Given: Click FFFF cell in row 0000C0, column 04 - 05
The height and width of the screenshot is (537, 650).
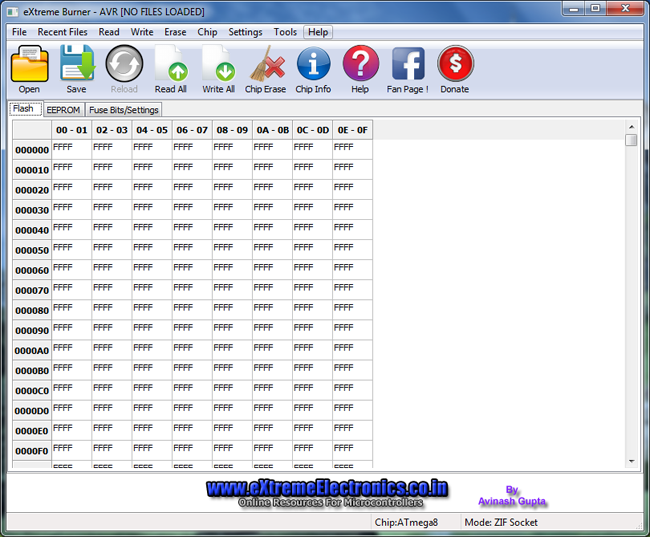Looking at the screenshot, I should (x=152, y=391).
